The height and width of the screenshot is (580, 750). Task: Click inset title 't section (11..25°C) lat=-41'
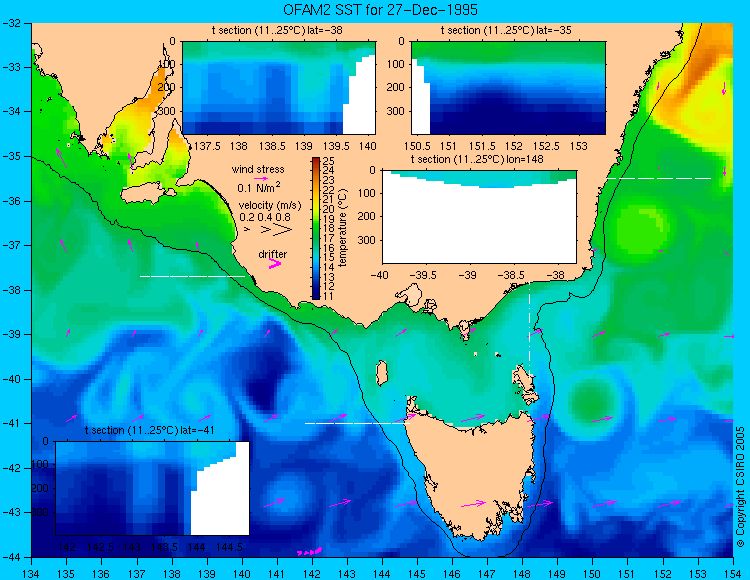(149, 430)
